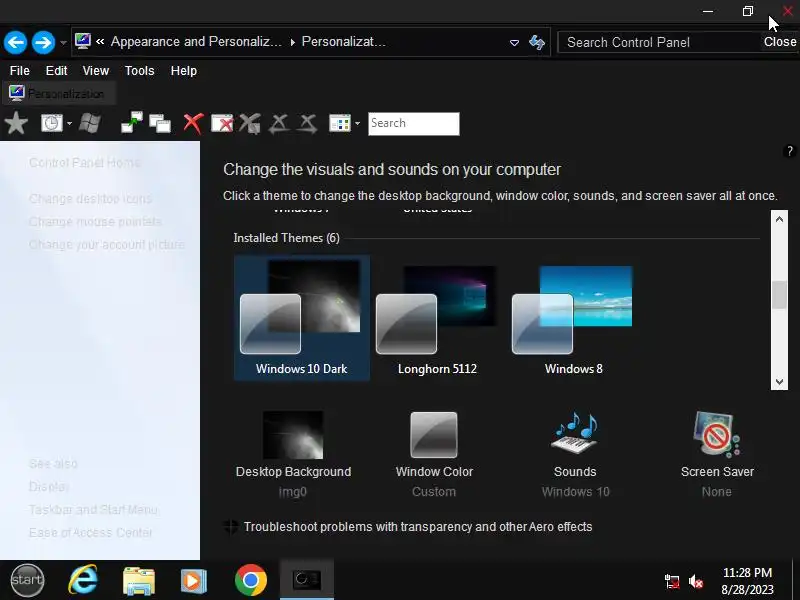Image resolution: width=800 pixels, height=600 pixels.
Task: Open Google Chrome from taskbar
Action: 251,580
